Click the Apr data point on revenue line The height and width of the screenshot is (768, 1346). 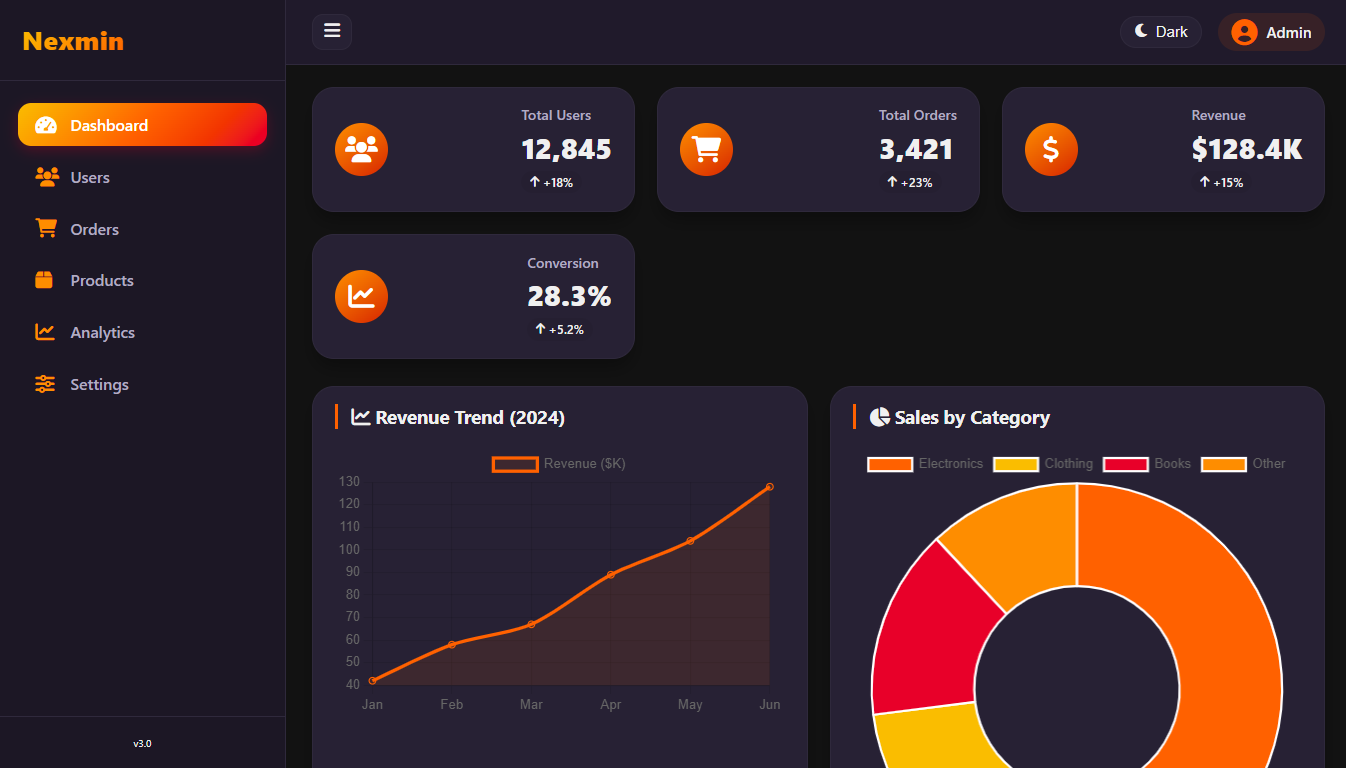611,574
